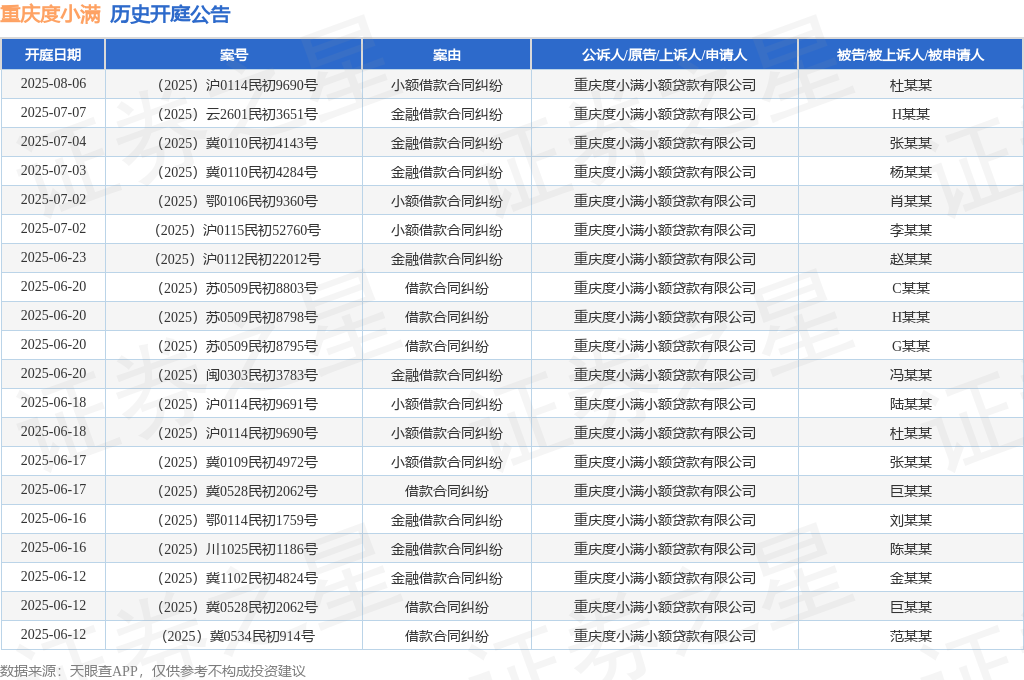Click the 被告/被上诉人/被申请人 column header
Image resolution: width=1024 pixels, height=680 pixels.
pyautogui.click(x=910, y=55)
